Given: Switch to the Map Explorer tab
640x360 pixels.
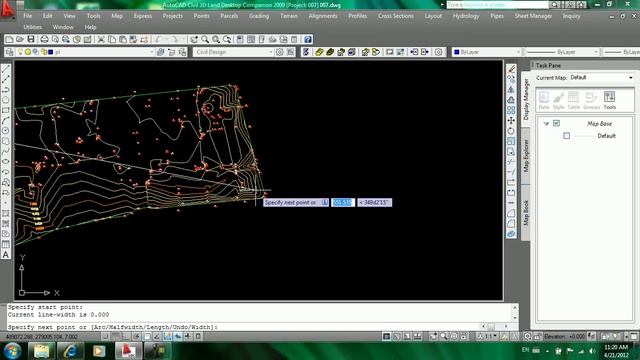Looking at the screenshot, I should pyautogui.click(x=526, y=155).
